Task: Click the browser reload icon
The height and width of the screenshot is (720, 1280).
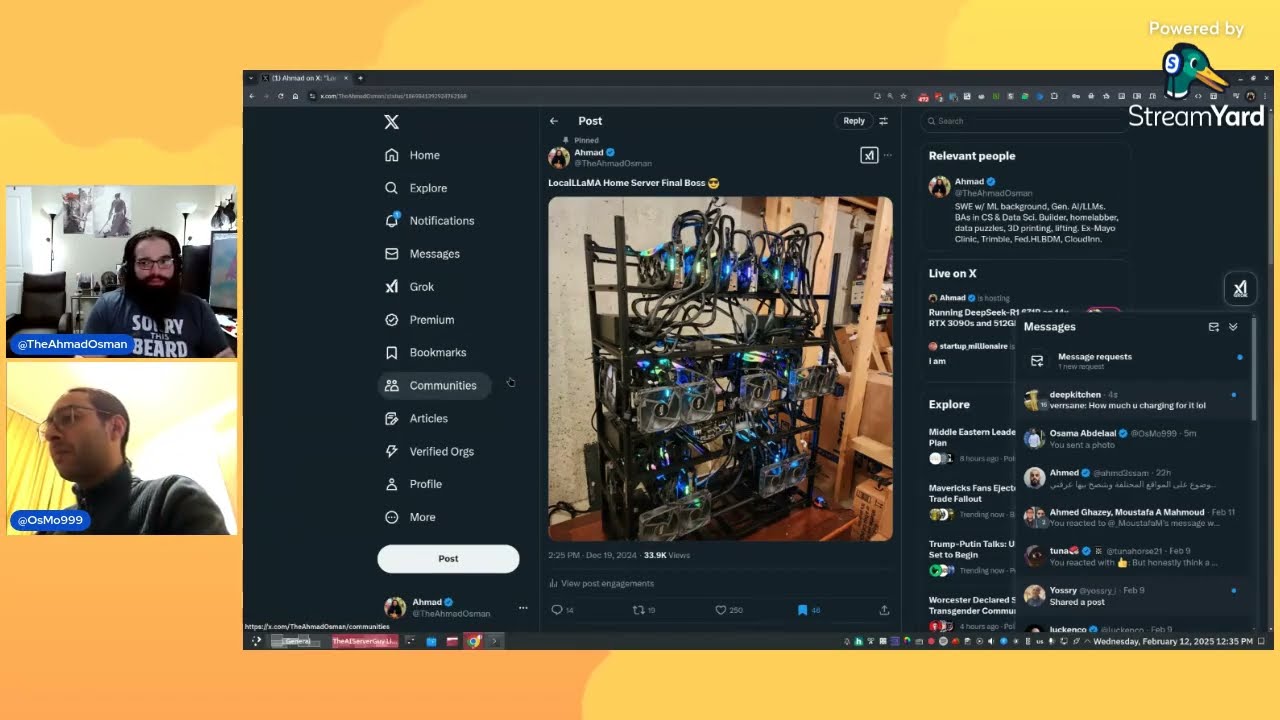Action: [x=281, y=96]
